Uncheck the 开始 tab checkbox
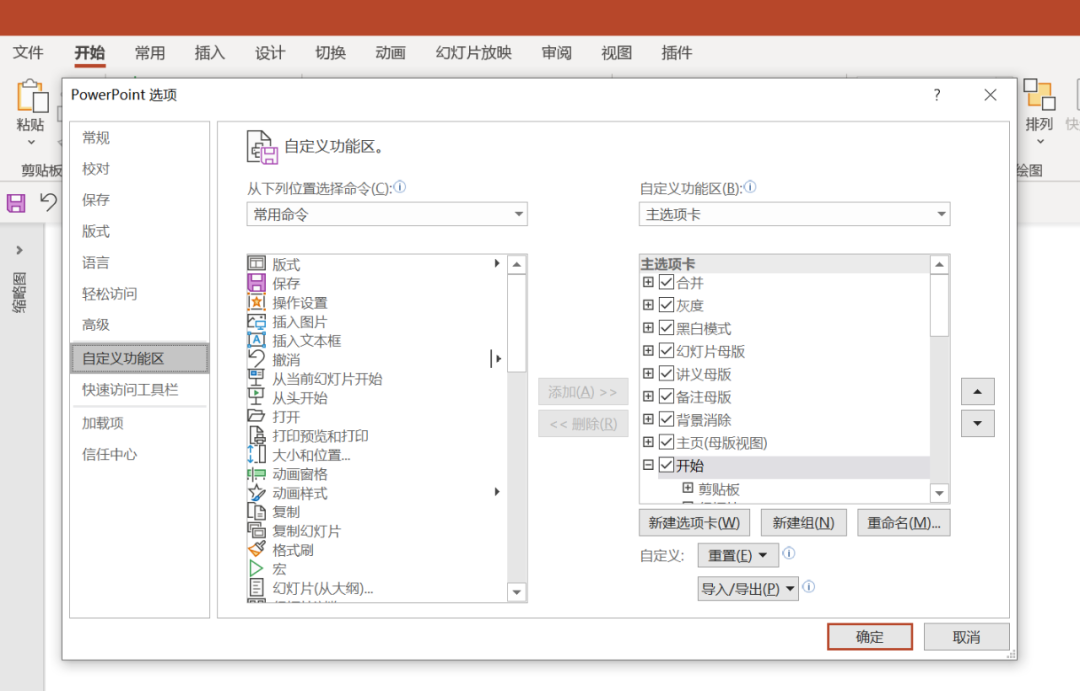1080x691 pixels. 666,465
